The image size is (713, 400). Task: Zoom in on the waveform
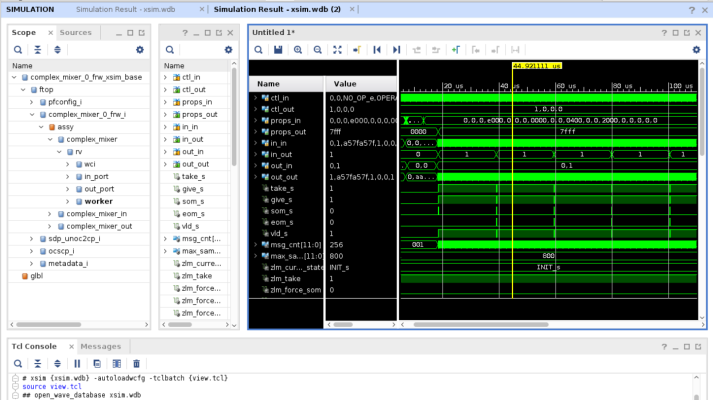pyautogui.click(x=298, y=50)
